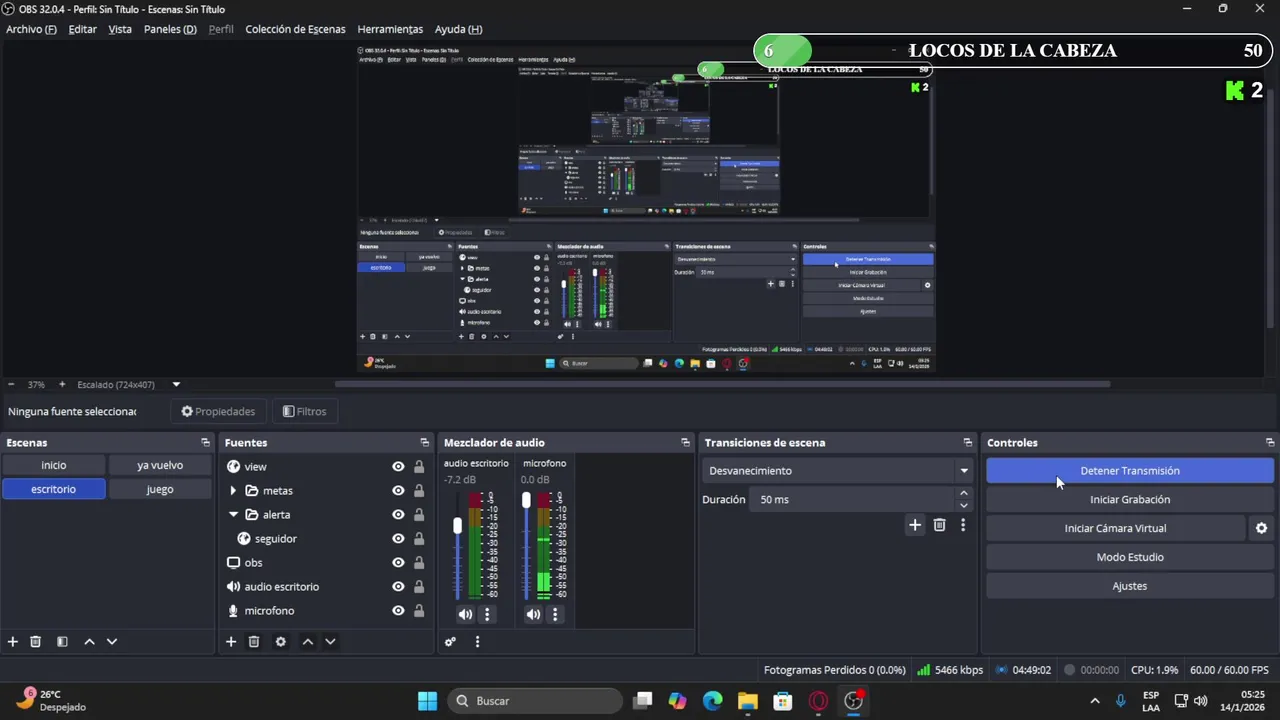Open source properties gear in Fuentes toolbar
Image resolution: width=1280 pixels, height=720 pixels.
pos(281,642)
